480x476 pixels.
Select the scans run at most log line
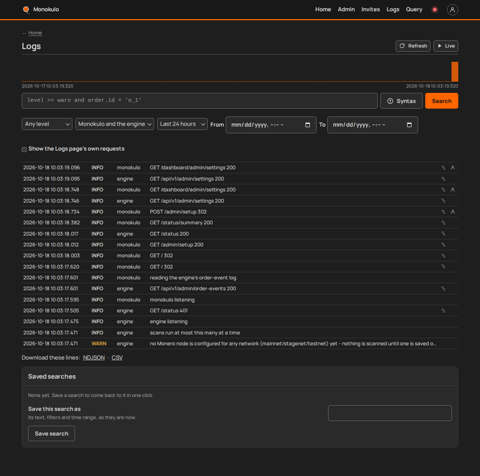click(239, 333)
